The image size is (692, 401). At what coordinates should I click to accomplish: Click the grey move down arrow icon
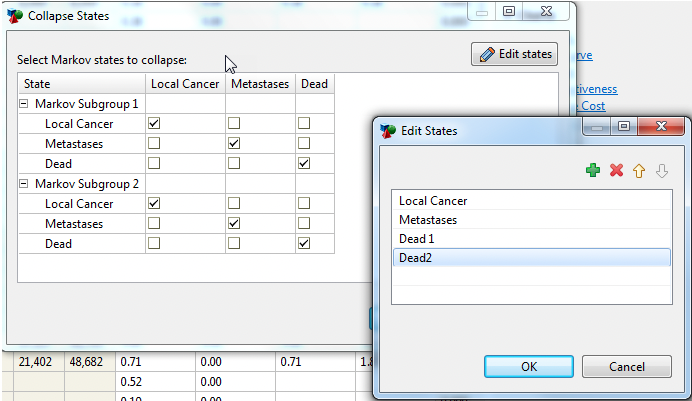[661, 171]
